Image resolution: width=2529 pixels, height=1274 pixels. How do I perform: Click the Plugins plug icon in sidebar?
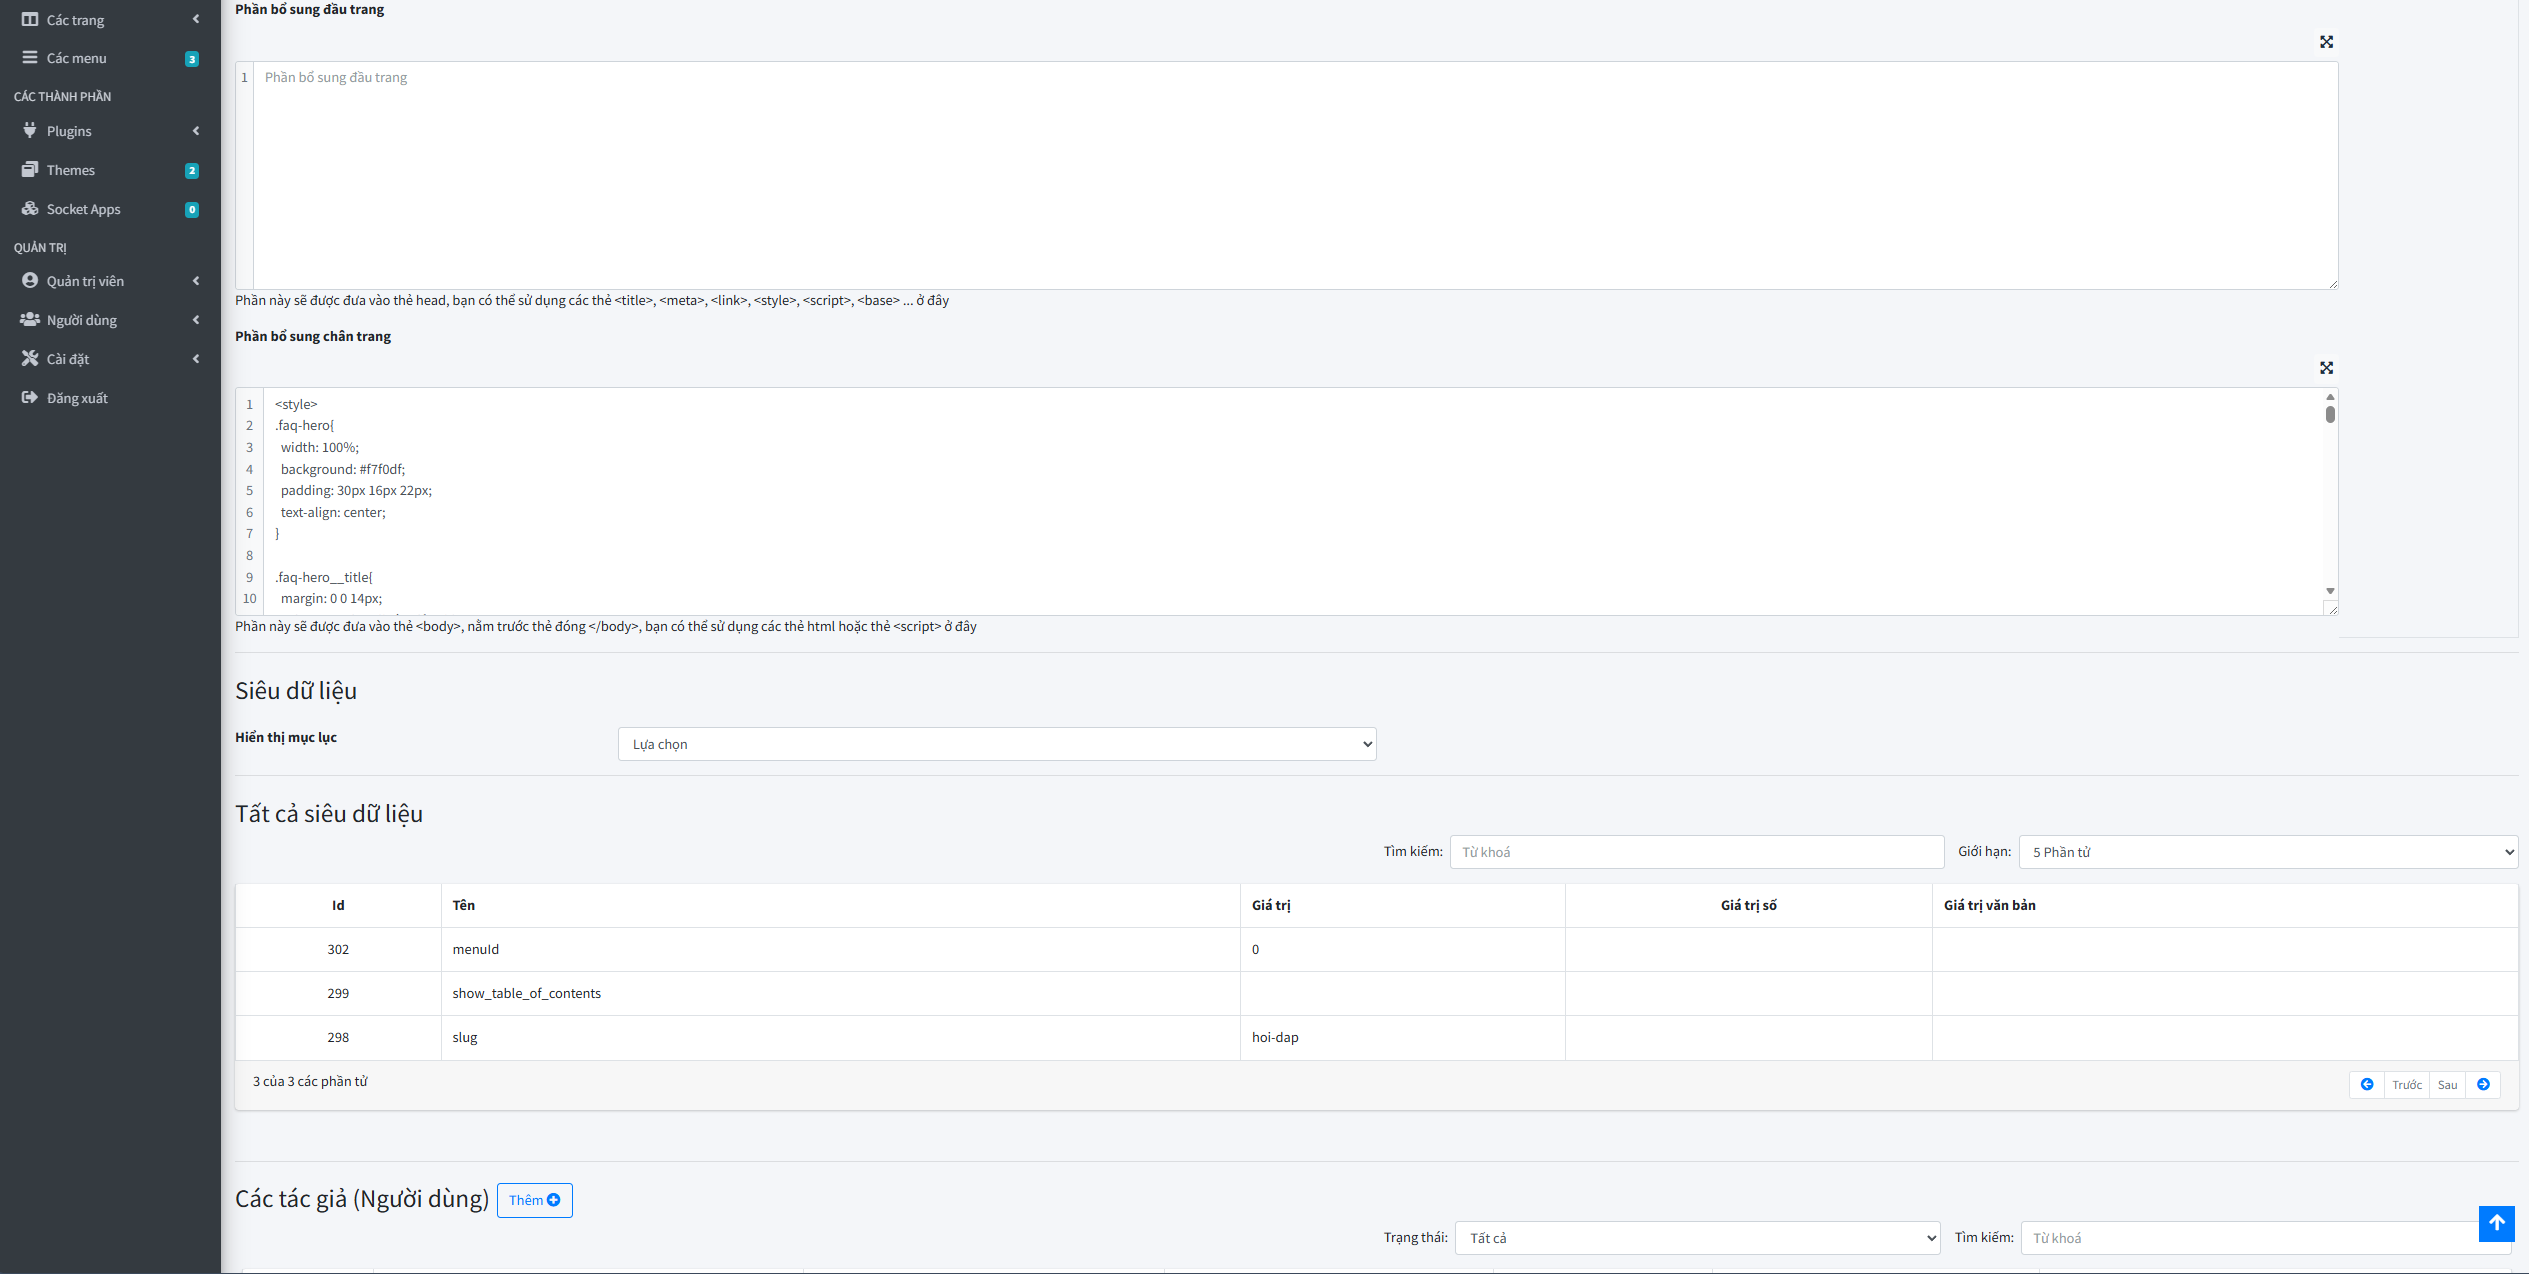(x=30, y=131)
